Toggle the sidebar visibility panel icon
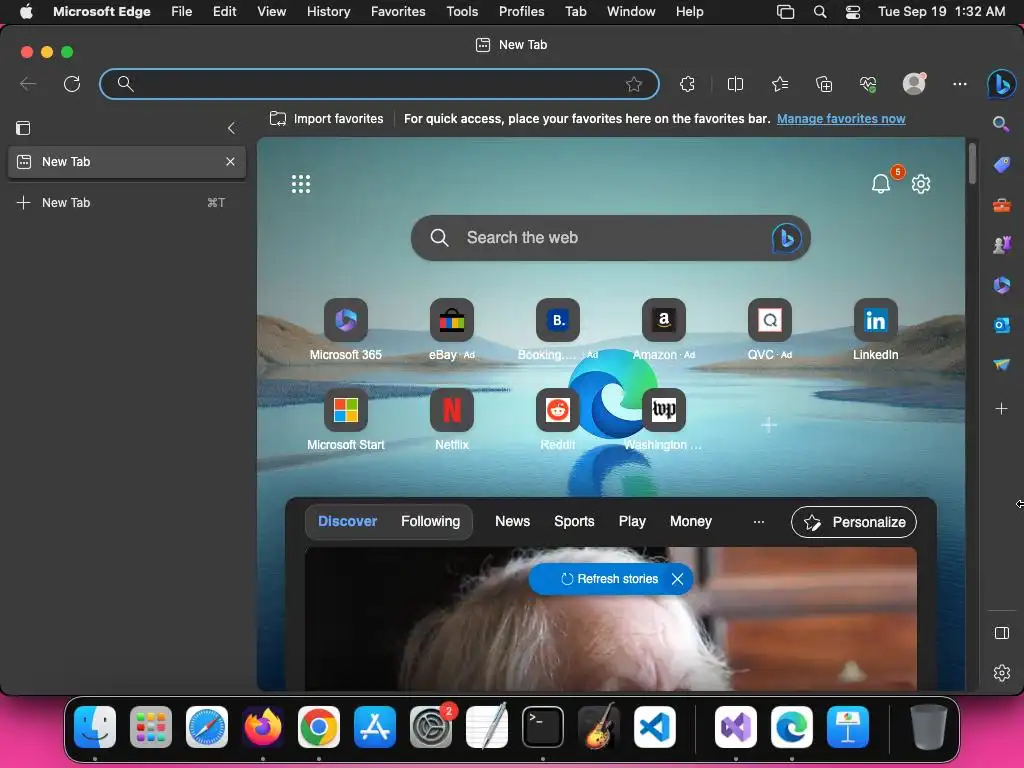Image resolution: width=1024 pixels, height=768 pixels. [x=1001, y=633]
